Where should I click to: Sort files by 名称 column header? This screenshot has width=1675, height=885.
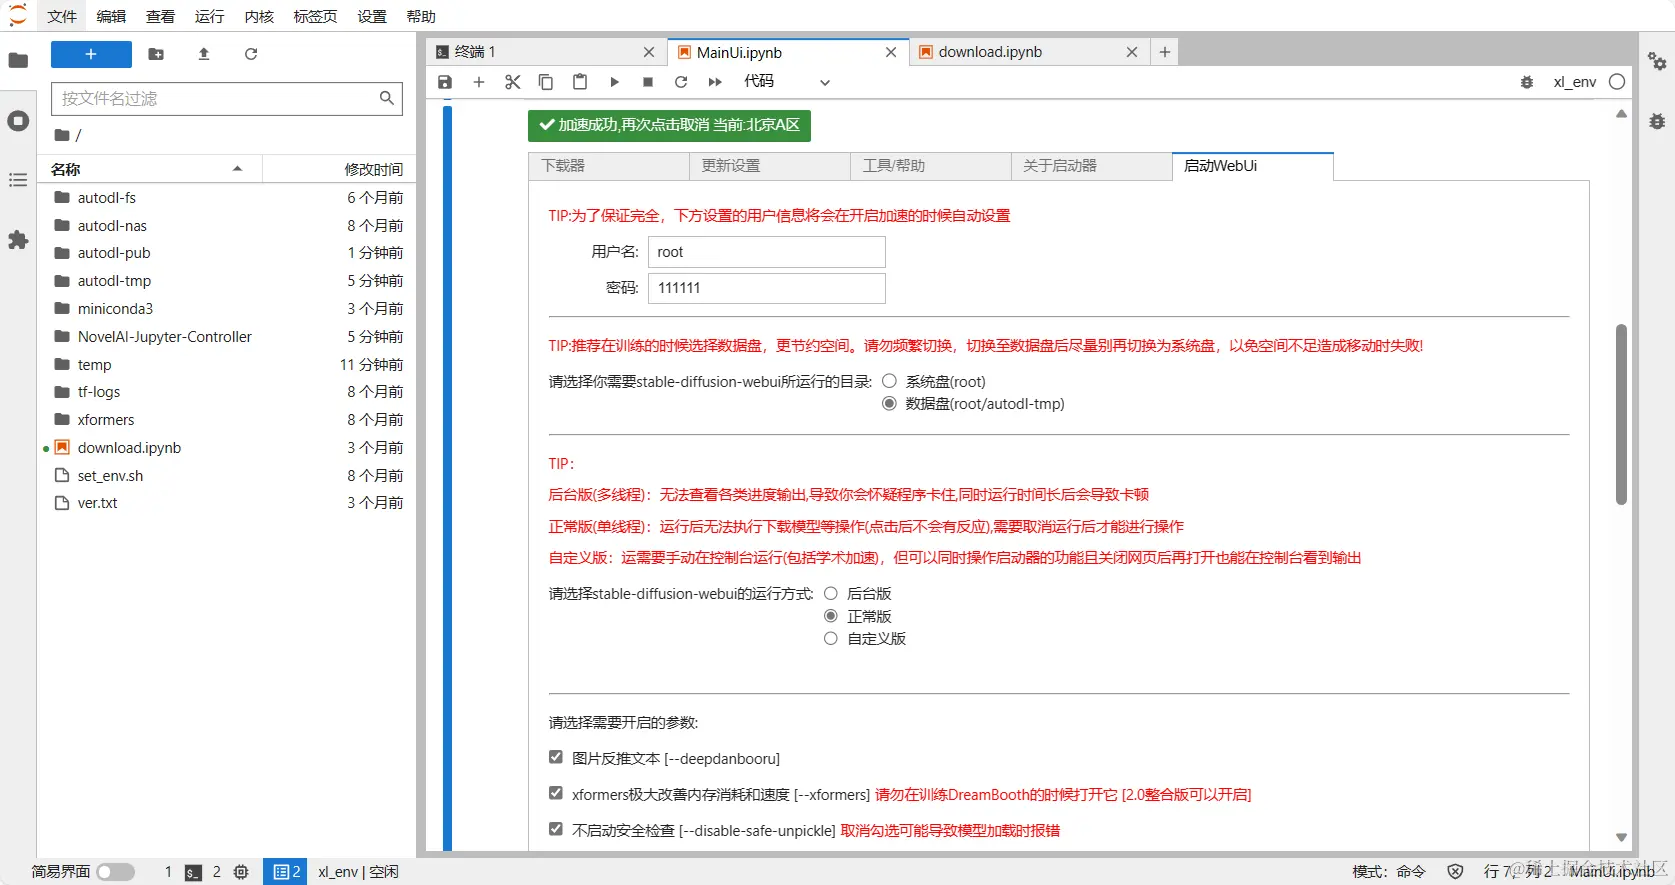[x=150, y=169]
